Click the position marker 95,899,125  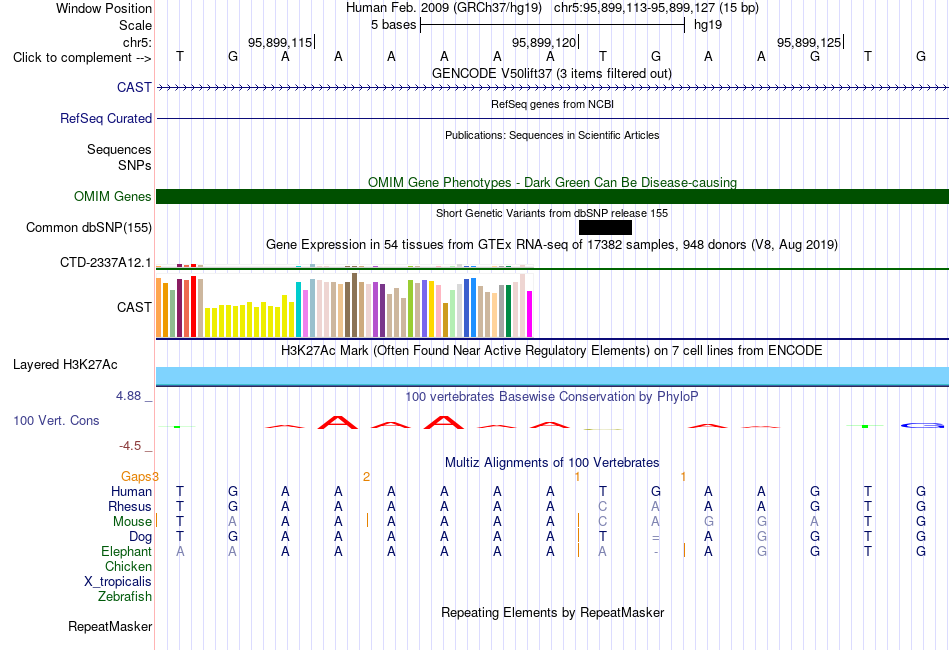tap(809, 42)
